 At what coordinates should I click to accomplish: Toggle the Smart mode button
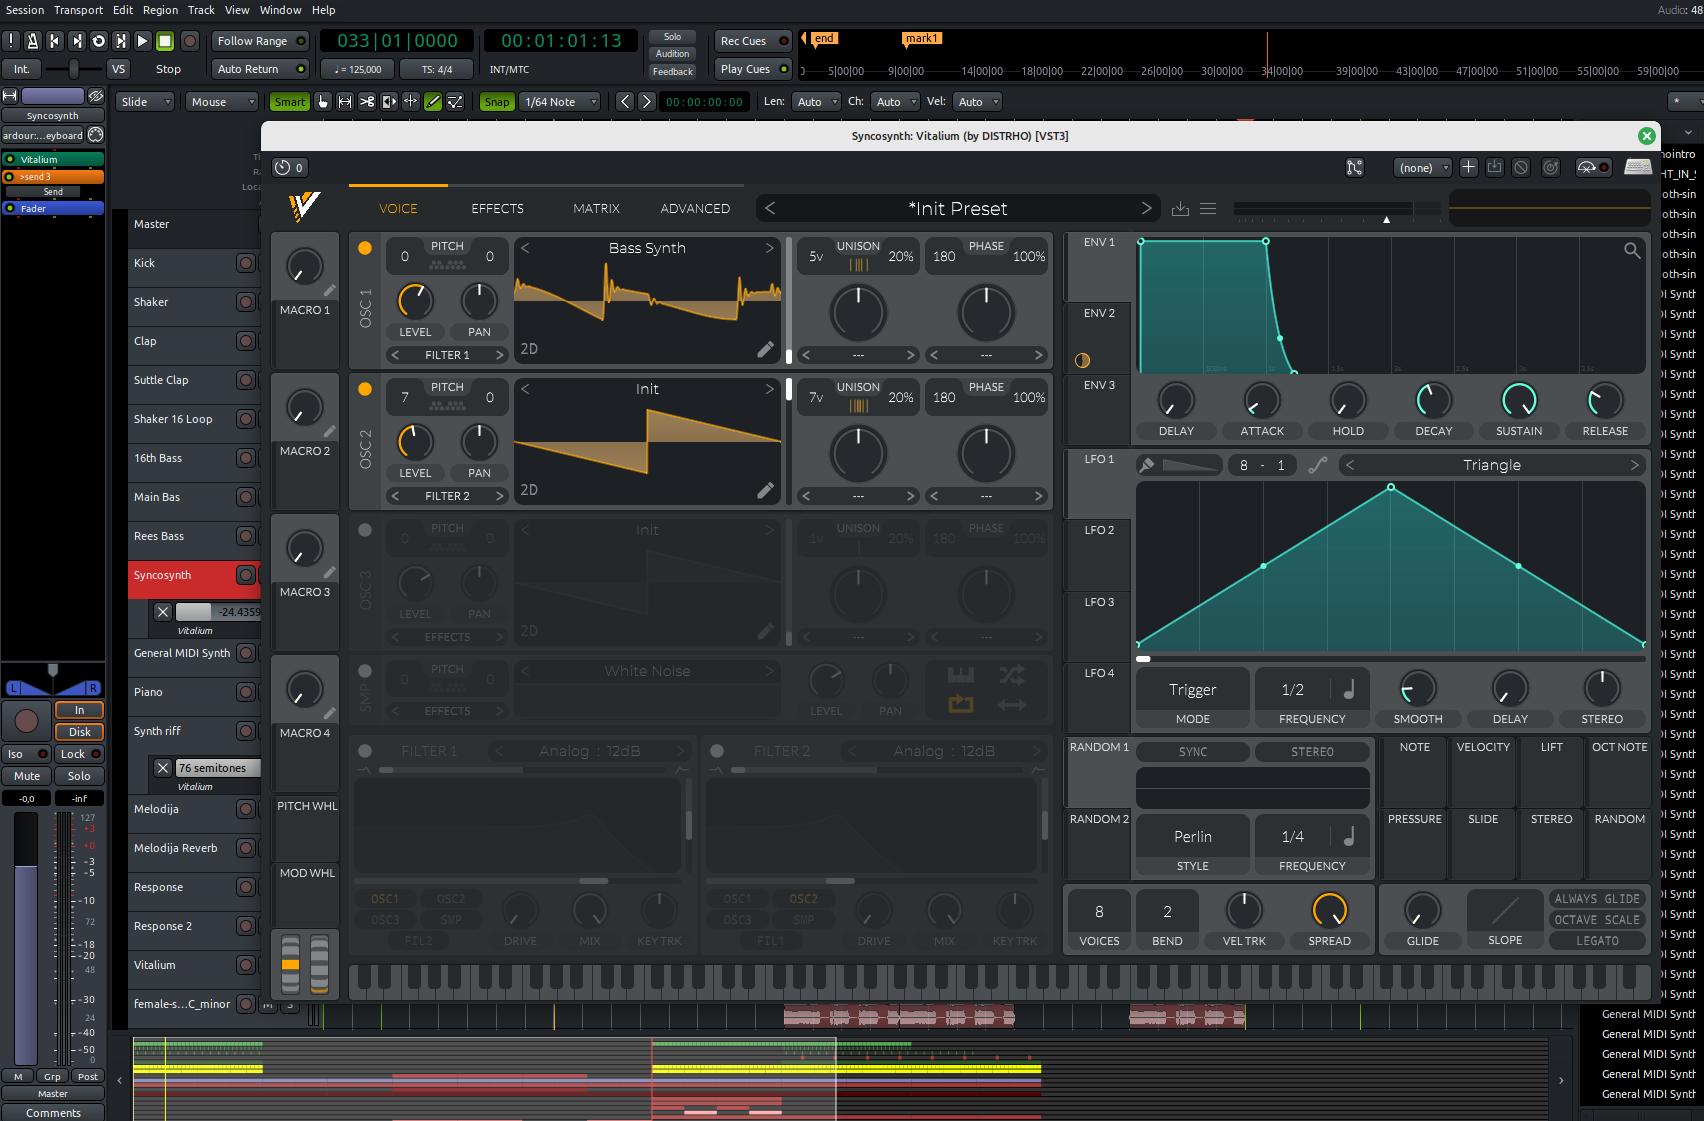[x=289, y=101]
